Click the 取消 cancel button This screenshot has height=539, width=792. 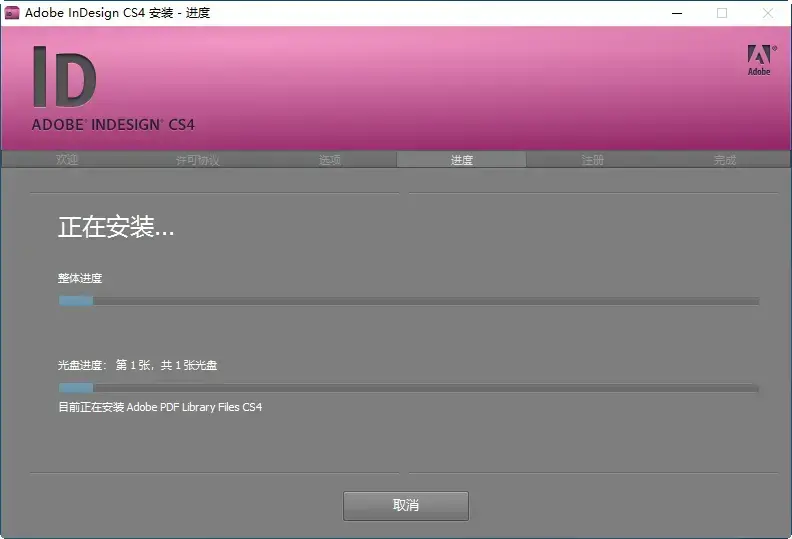point(406,505)
